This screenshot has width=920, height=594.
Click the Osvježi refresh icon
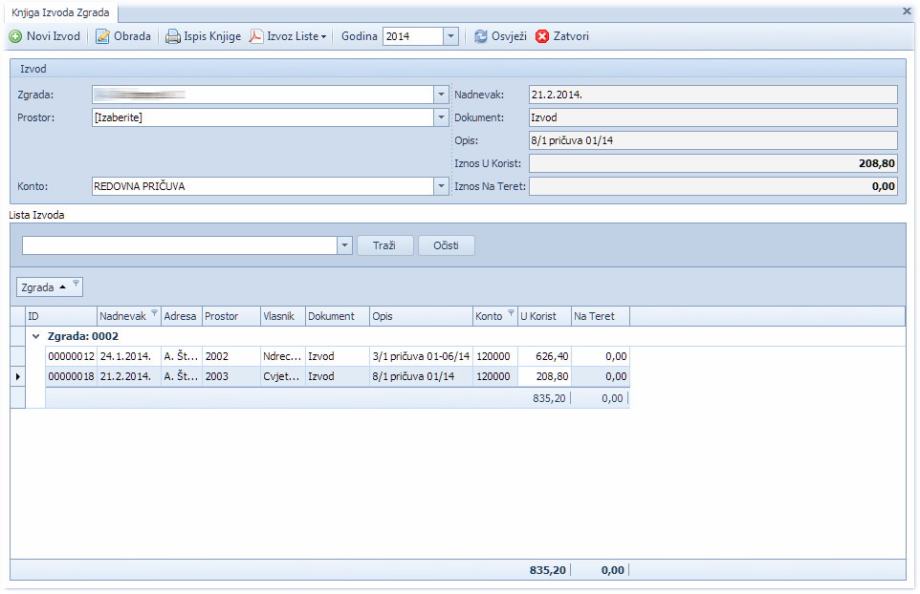click(480, 36)
